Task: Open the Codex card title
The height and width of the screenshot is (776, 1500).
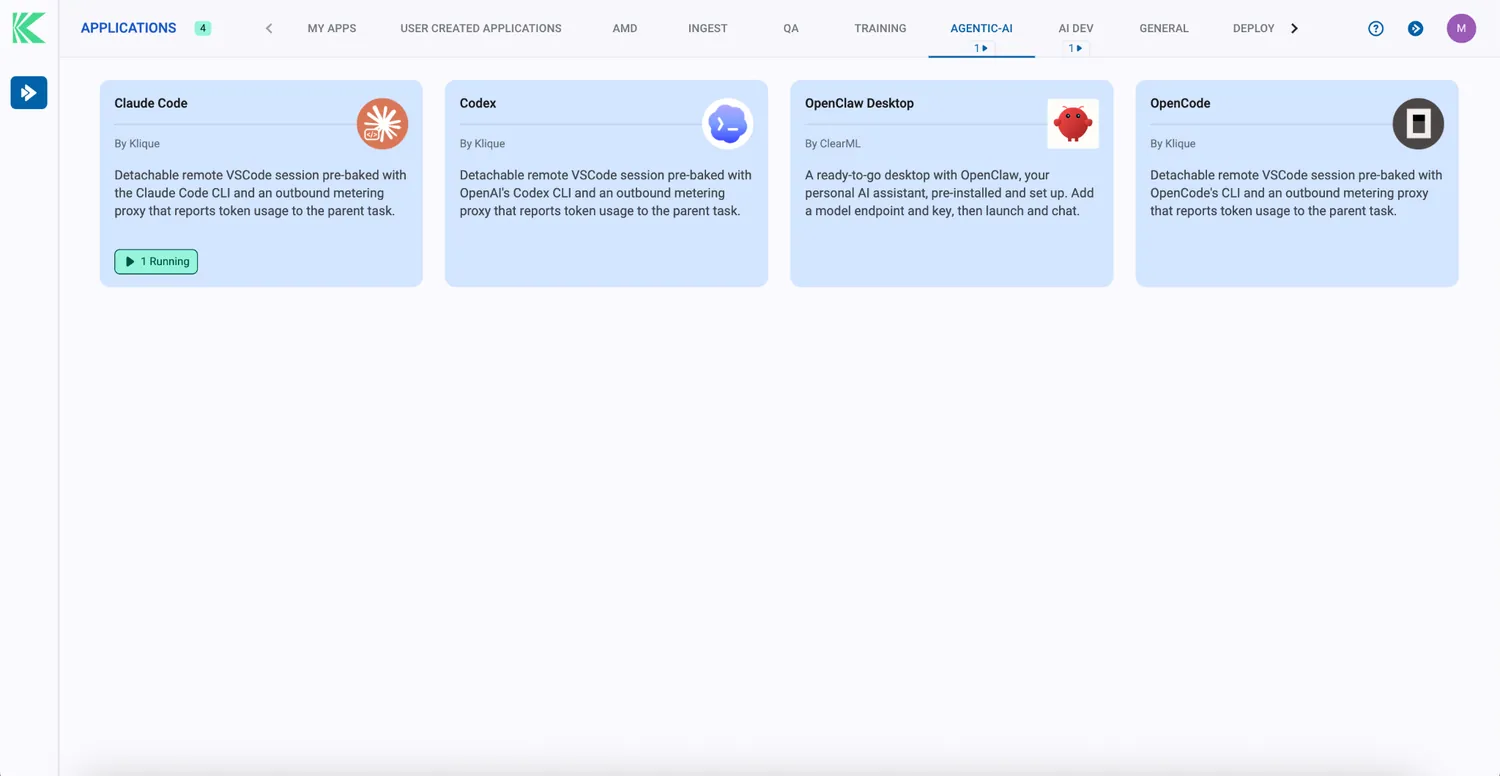Action: click(x=478, y=103)
